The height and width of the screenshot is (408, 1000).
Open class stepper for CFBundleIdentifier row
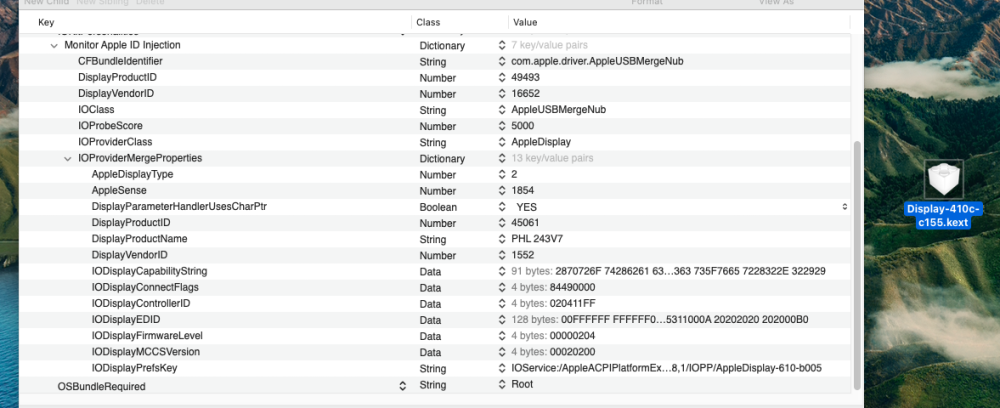(x=502, y=62)
